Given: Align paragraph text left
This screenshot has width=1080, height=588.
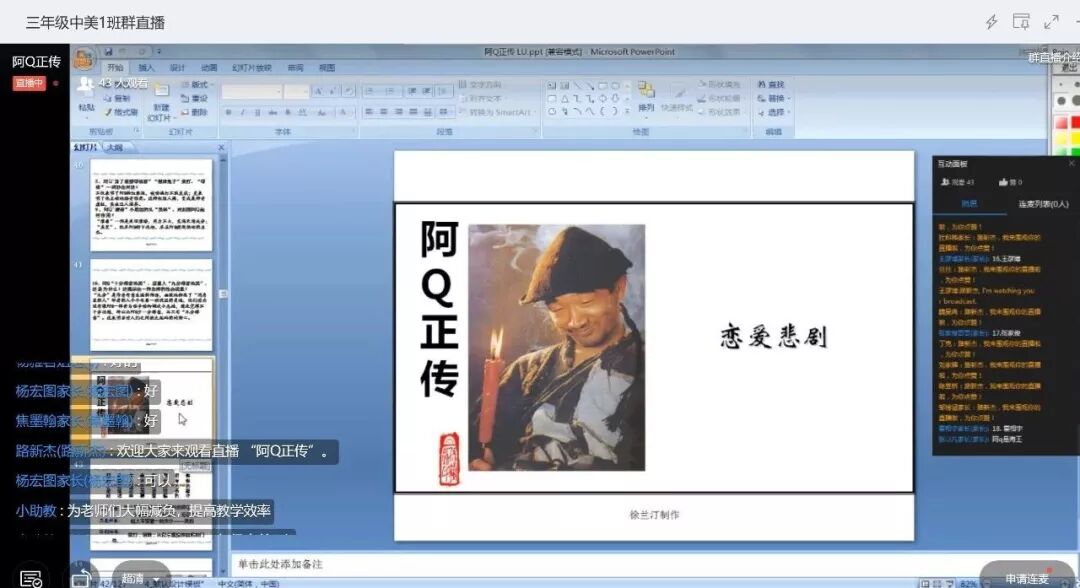Looking at the screenshot, I should [369, 112].
